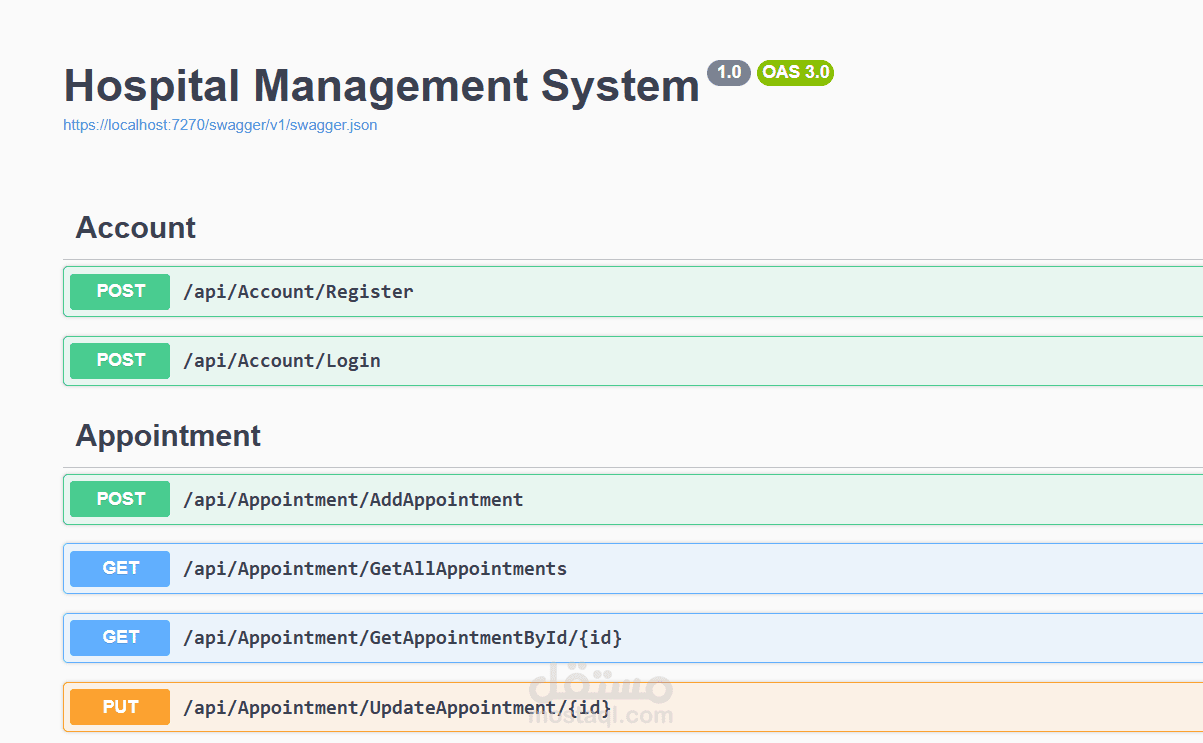Select the Register endpoint path text
Viewport: 1203px width, 743px height.
pos(297,291)
